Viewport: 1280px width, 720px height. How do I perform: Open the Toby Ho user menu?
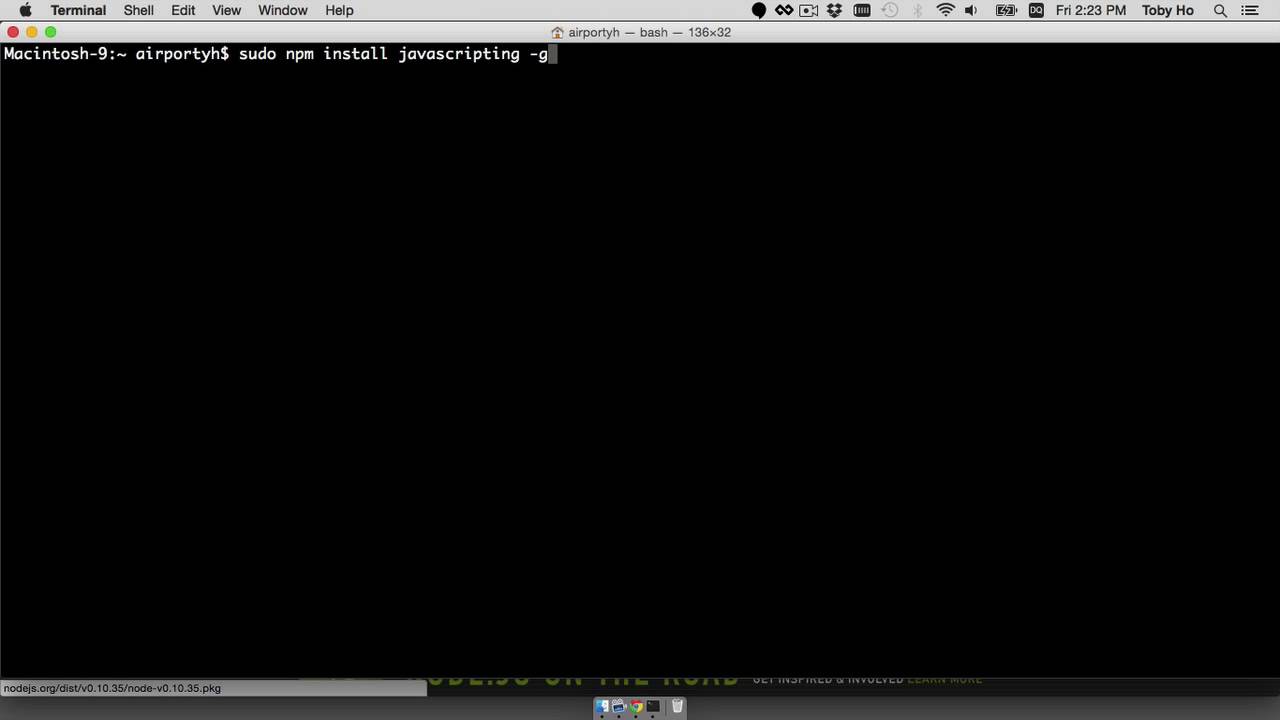point(1168,10)
